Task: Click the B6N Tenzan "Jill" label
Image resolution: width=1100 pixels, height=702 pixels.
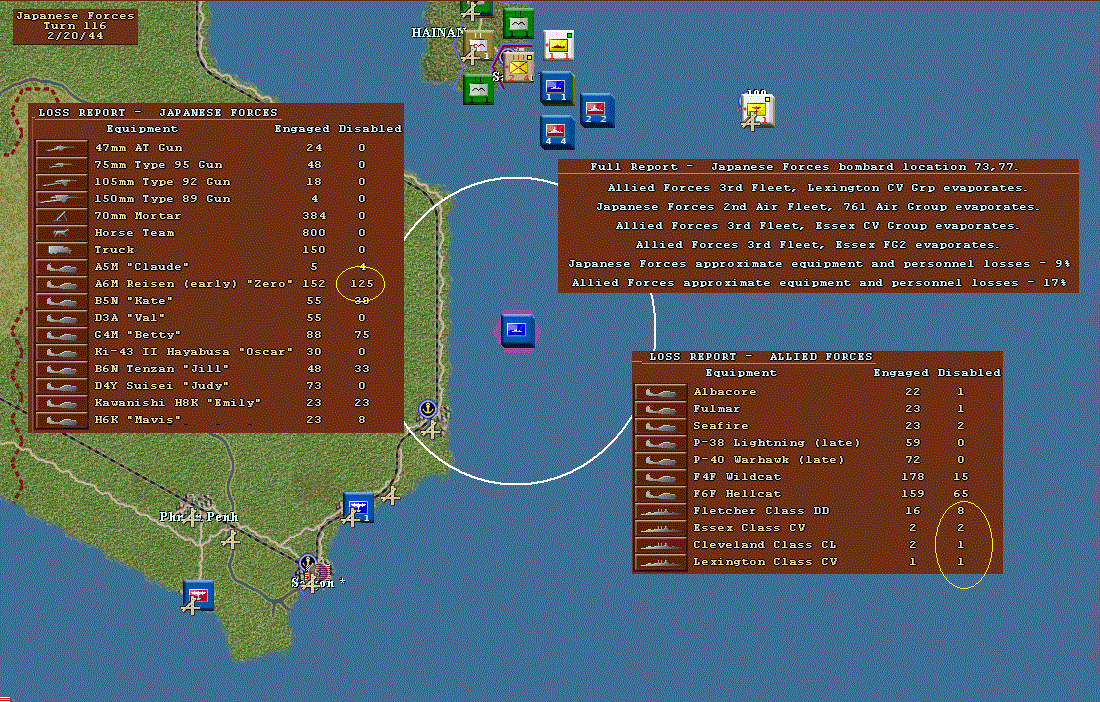Action: (162, 369)
